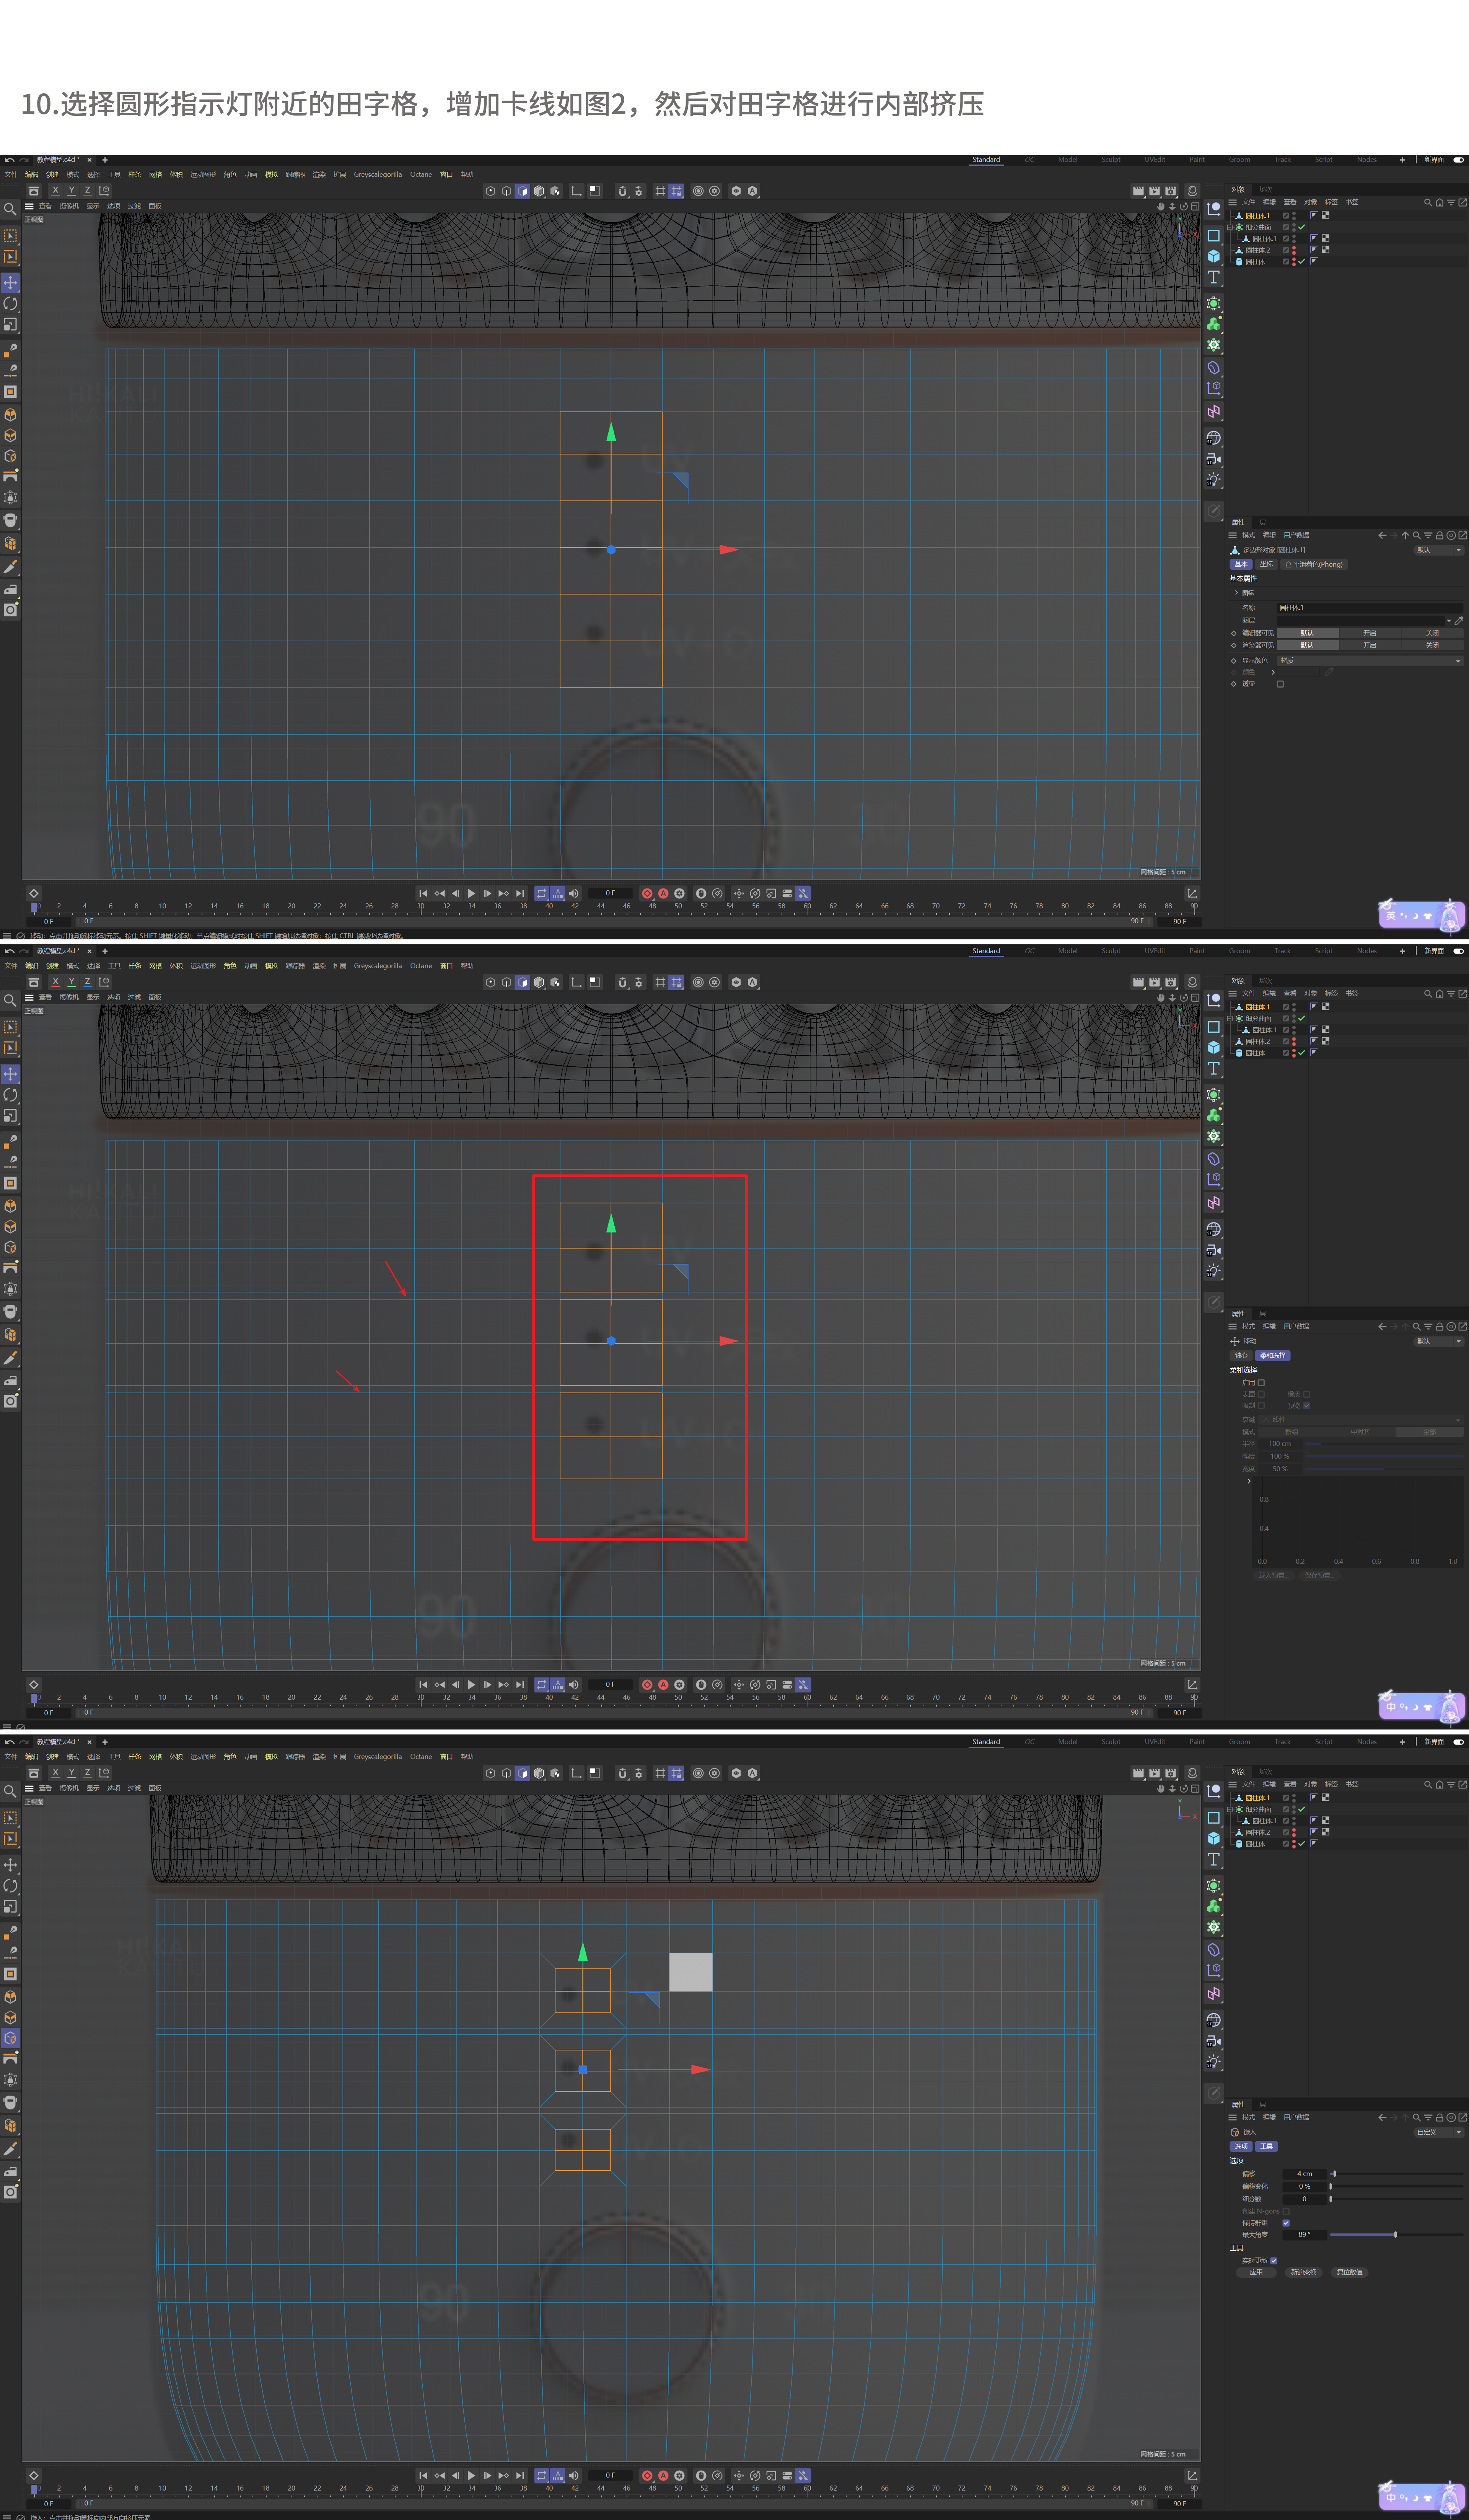Click the 应用 button
Viewport: 1469px width, 2520px height.
(1256, 2272)
